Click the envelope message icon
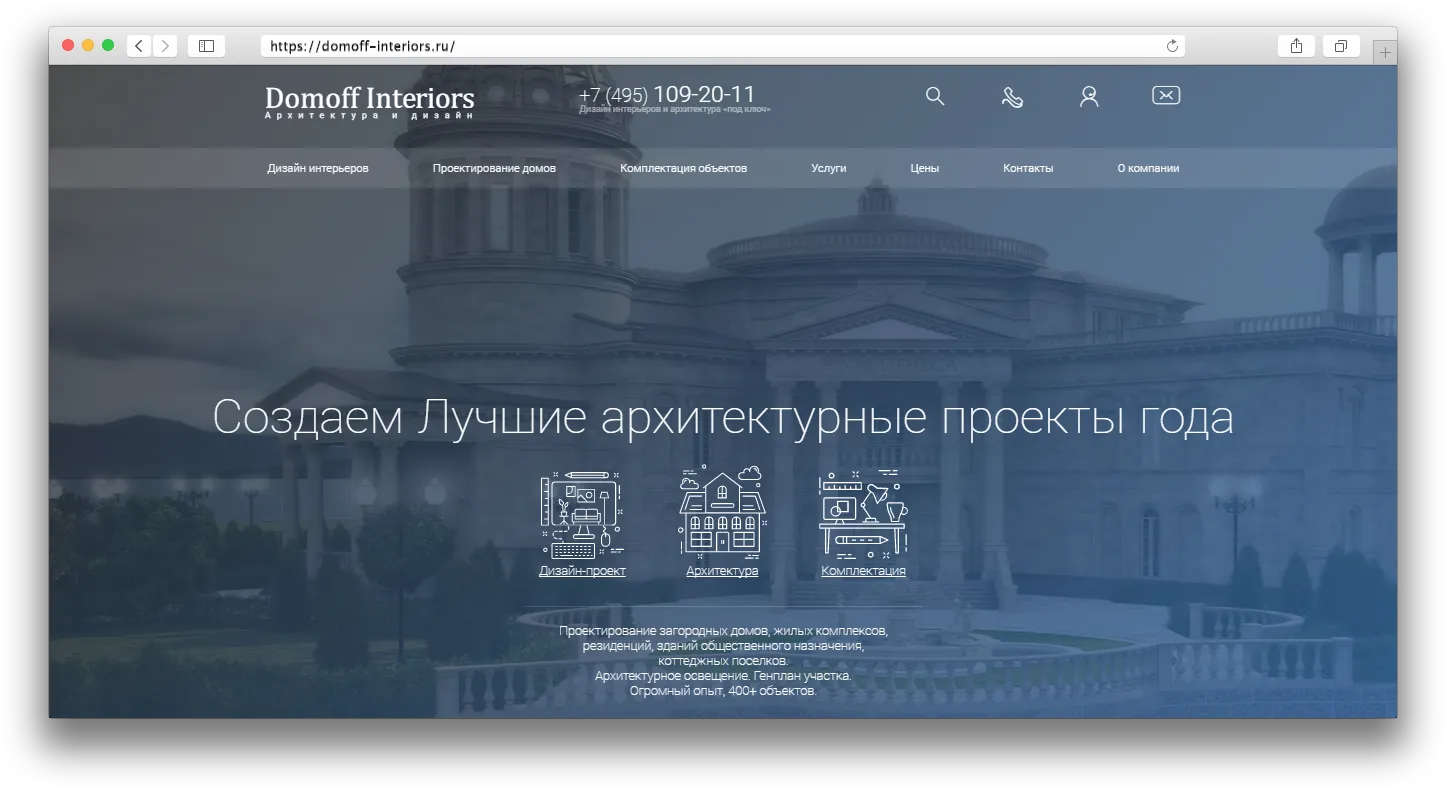Viewport: 1446px width, 789px height. 1166,95
